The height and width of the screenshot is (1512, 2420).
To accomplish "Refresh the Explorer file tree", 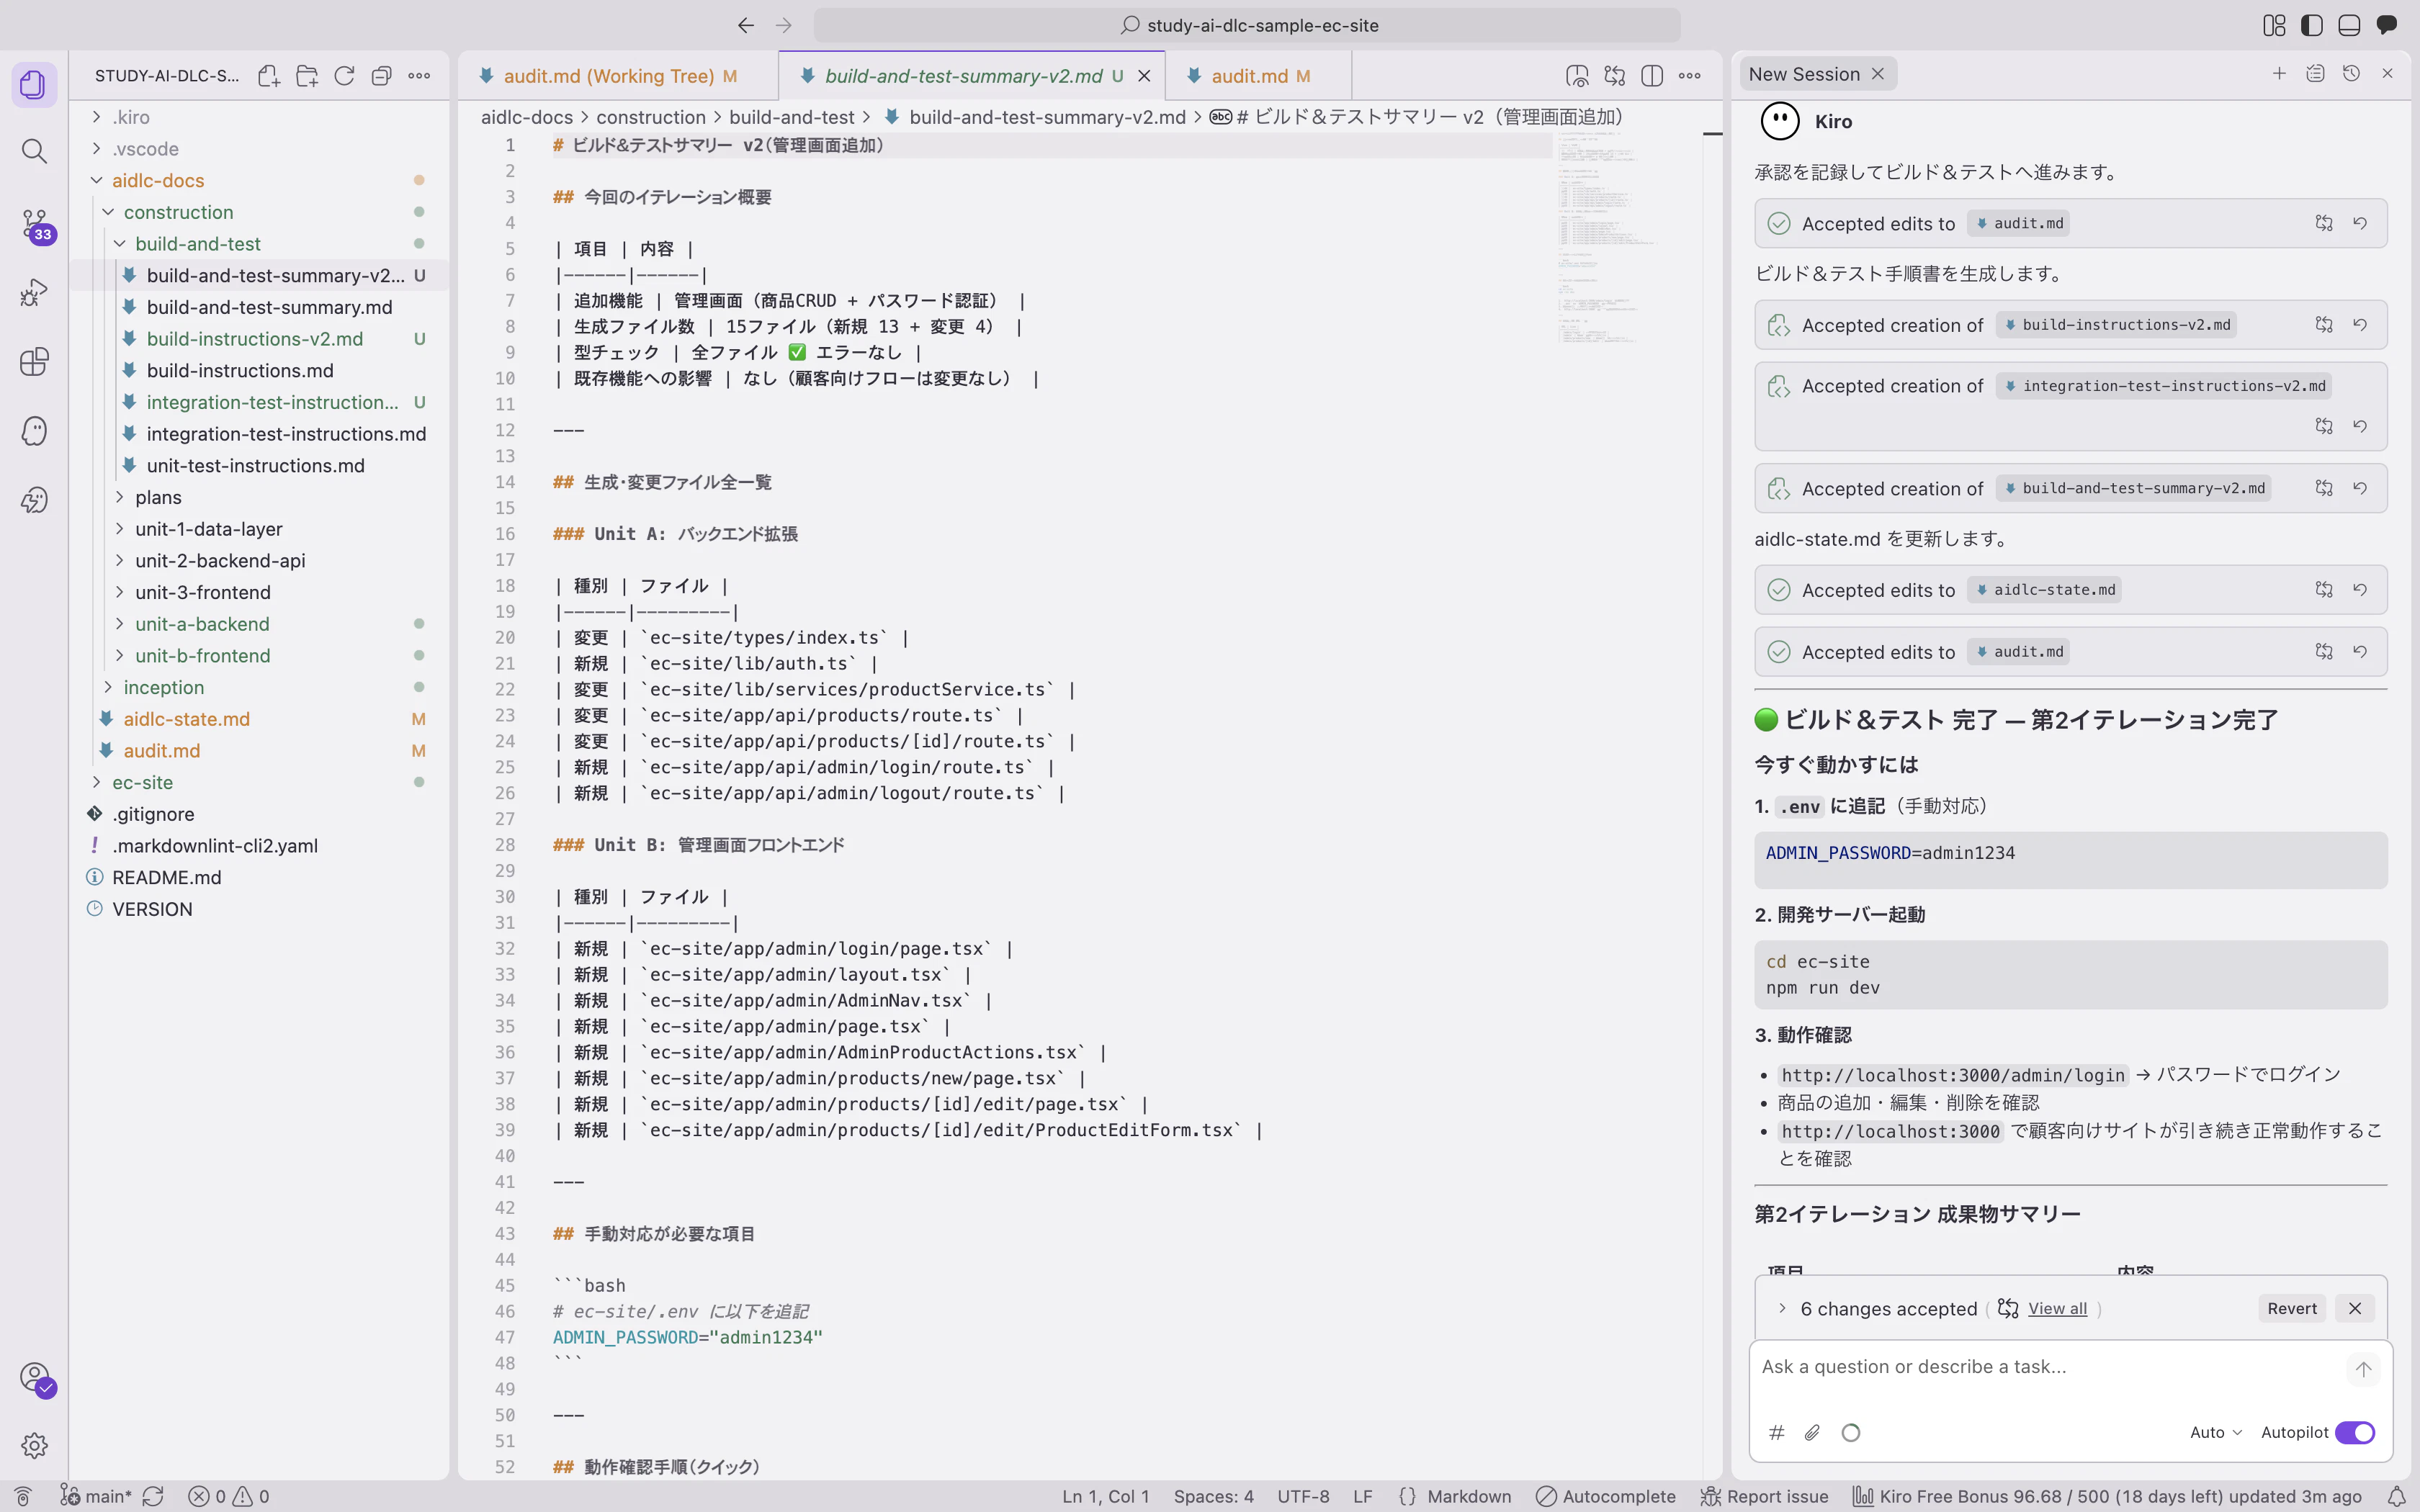I will coord(344,76).
